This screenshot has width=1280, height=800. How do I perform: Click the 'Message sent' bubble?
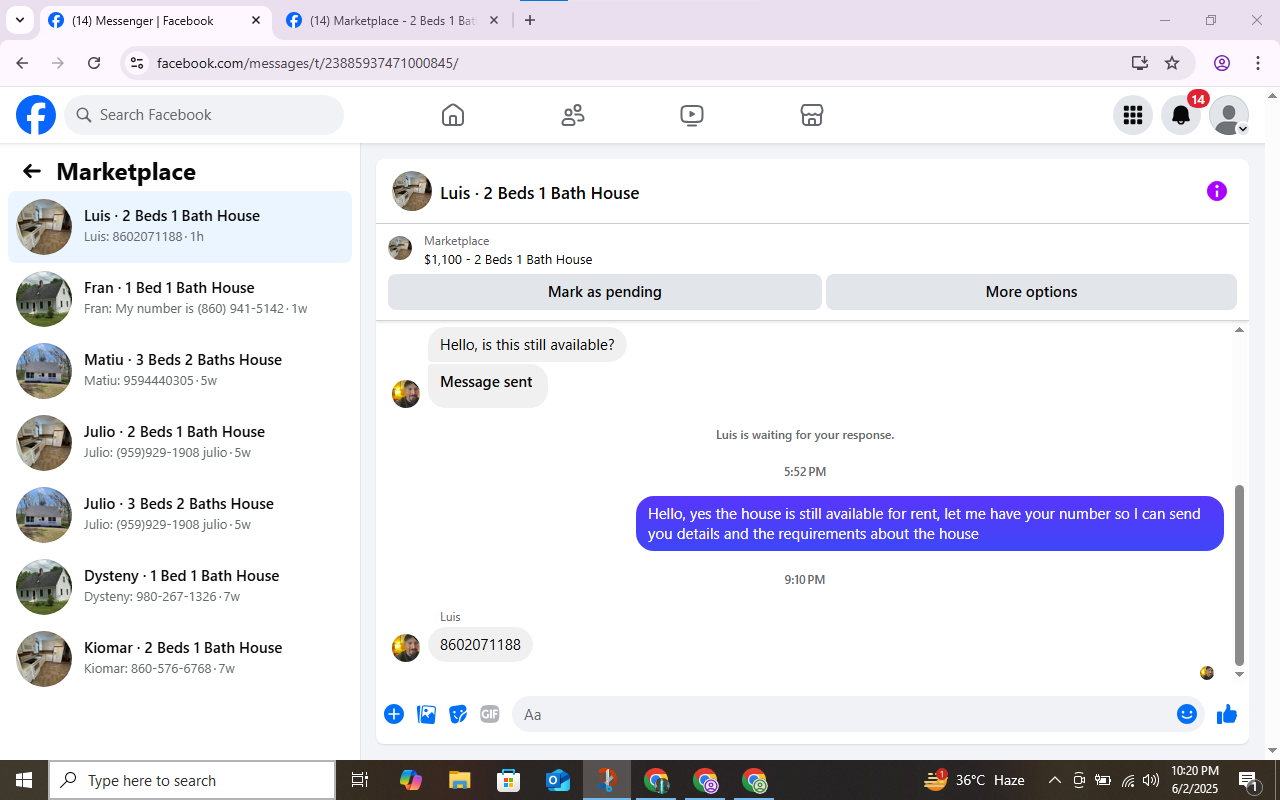[487, 384]
